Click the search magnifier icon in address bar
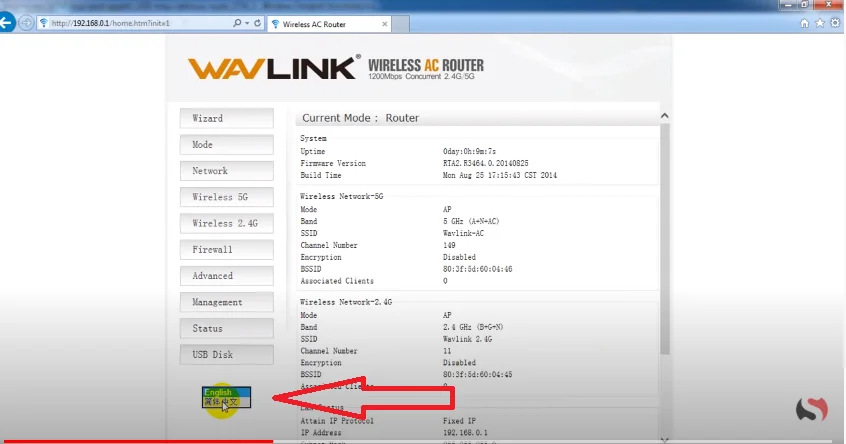 pos(236,22)
